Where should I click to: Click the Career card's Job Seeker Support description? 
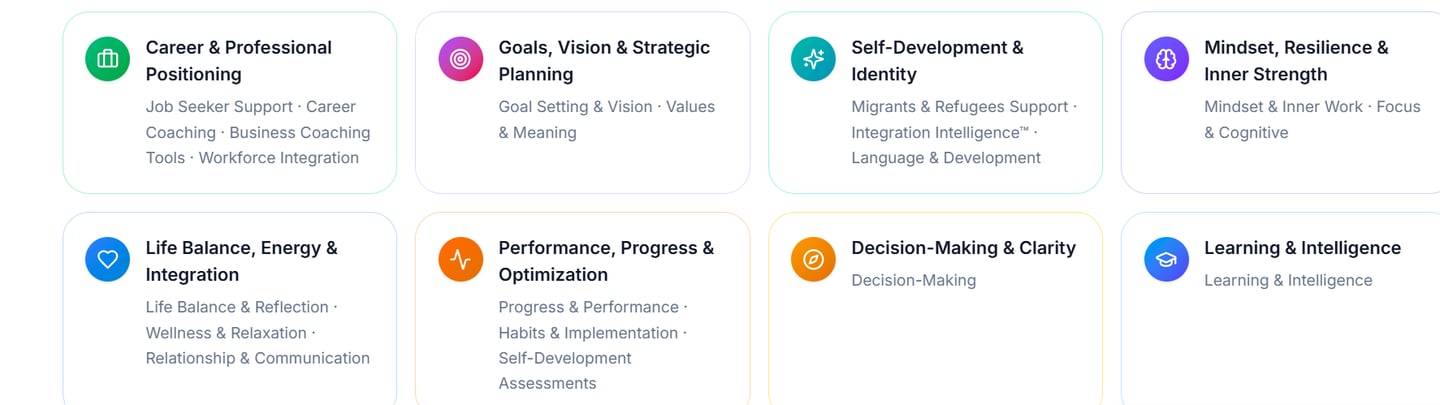click(x=220, y=107)
